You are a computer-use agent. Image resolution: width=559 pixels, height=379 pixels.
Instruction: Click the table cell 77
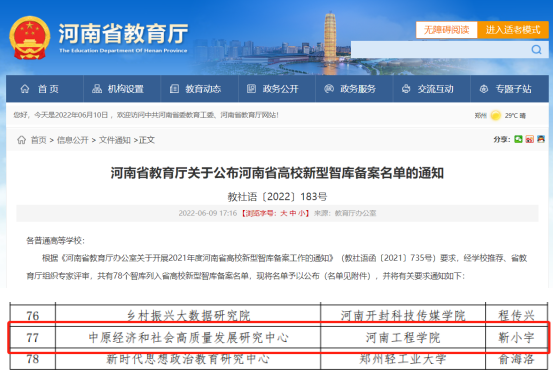click(x=32, y=337)
